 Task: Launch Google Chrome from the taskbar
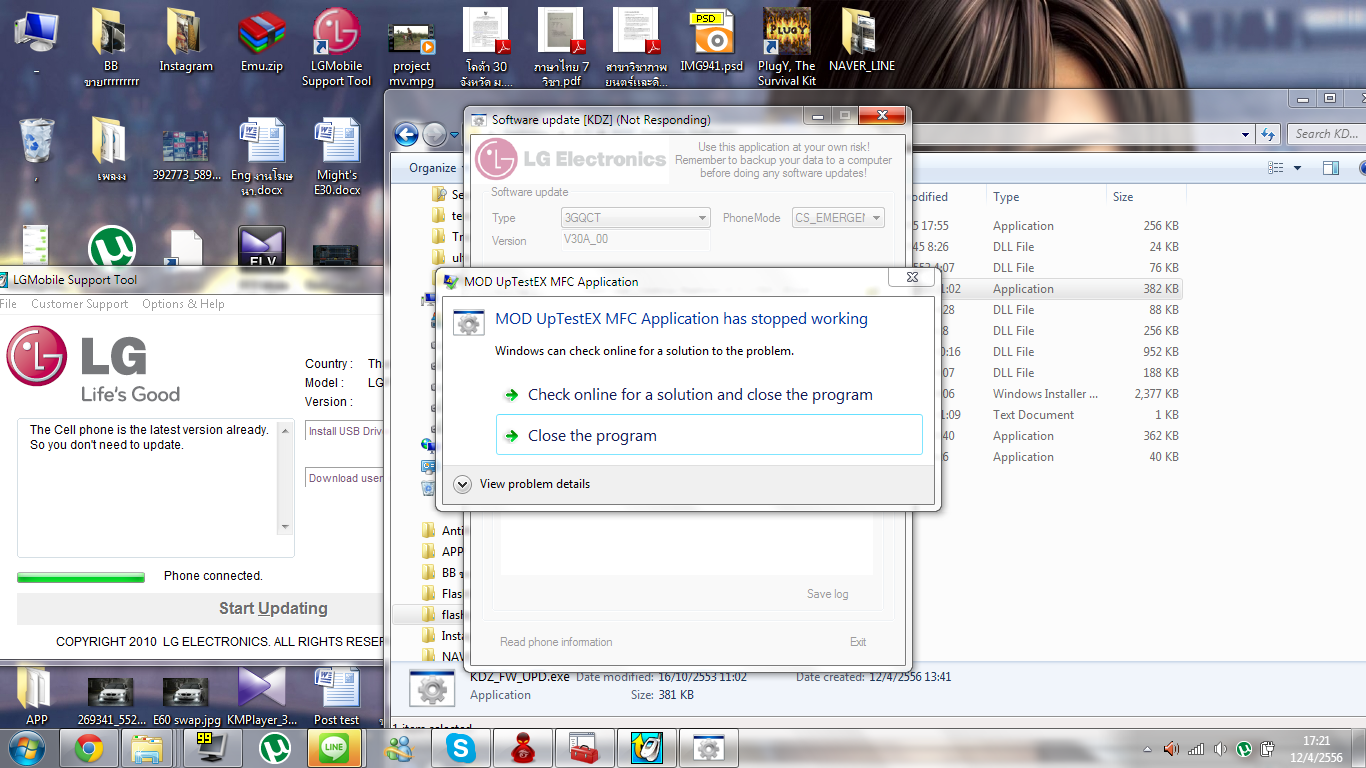89,748
